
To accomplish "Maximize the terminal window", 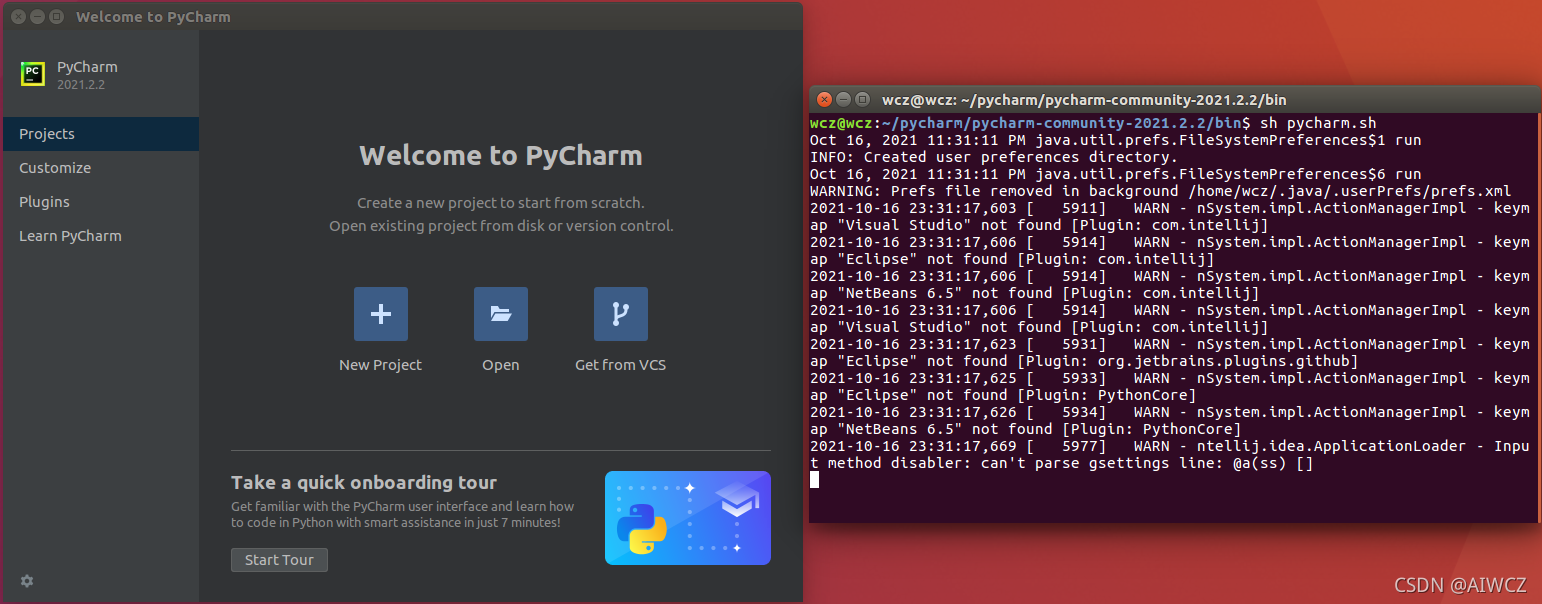I will [x=863, y=99].
